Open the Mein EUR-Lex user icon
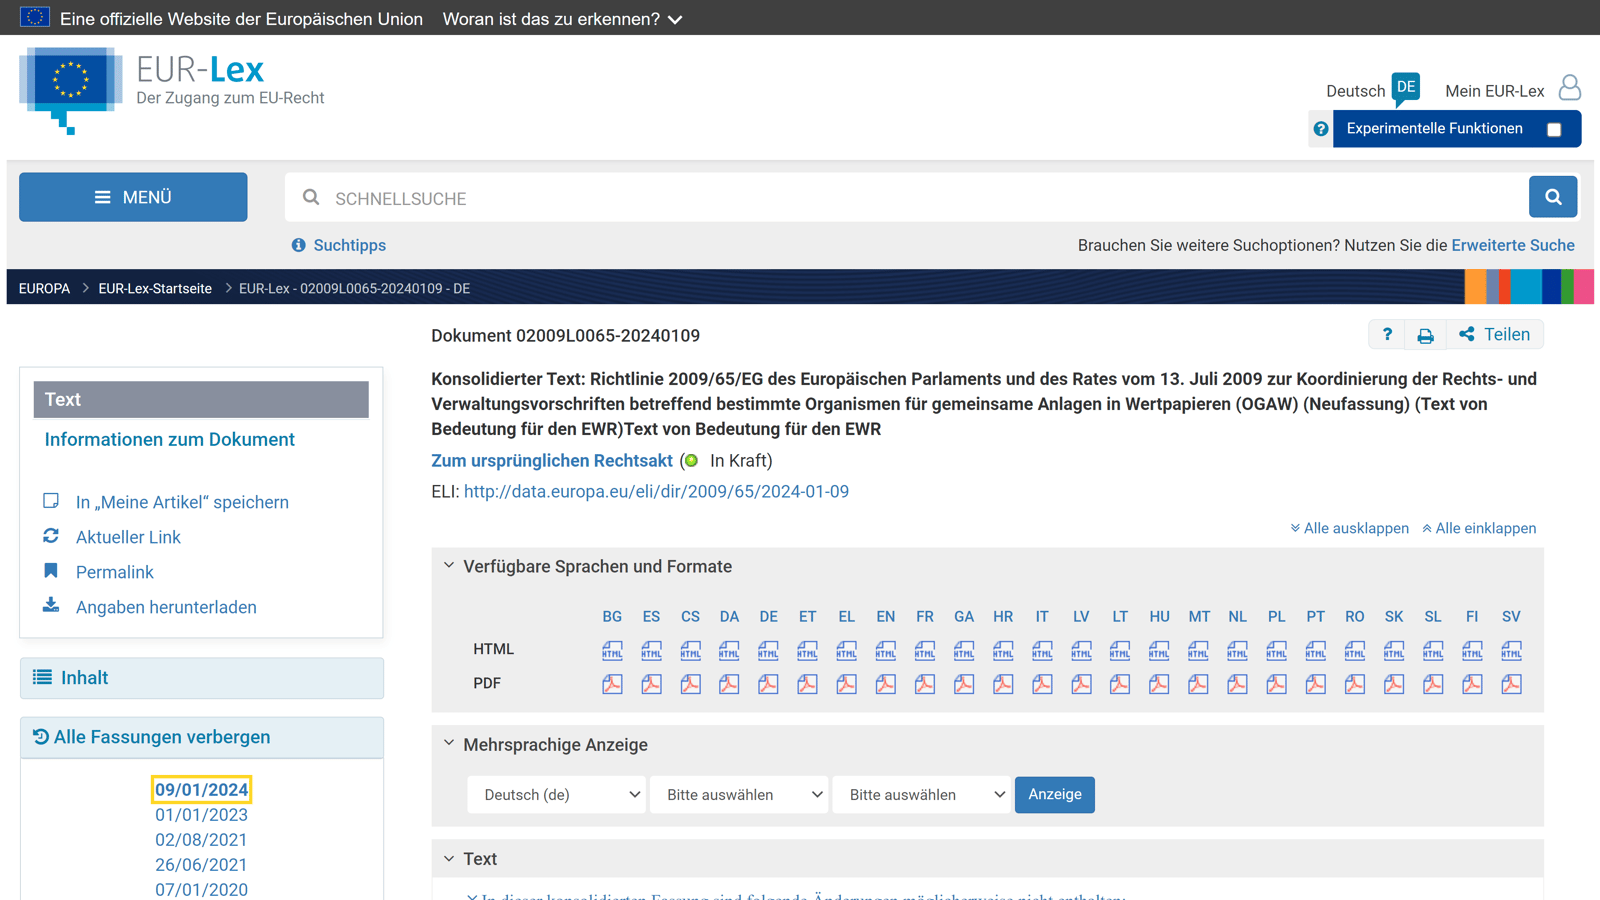 coord(1569,89)
